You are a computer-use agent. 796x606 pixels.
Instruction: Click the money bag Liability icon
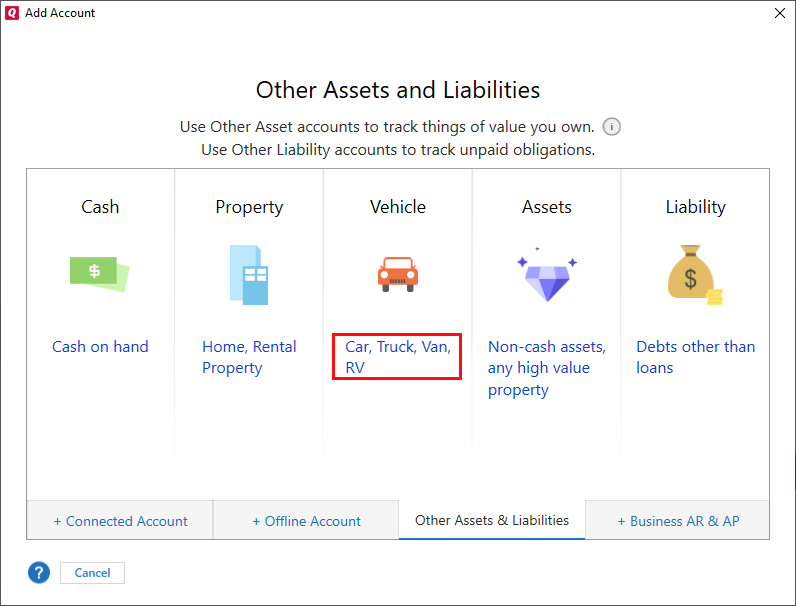(694, 274)
